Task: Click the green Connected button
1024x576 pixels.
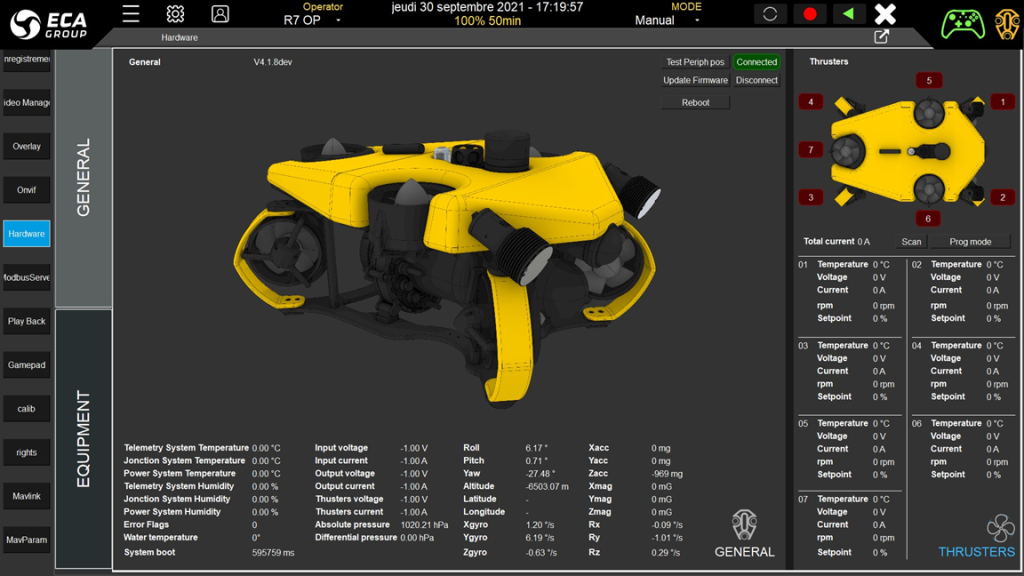Action: click(756, 62)
